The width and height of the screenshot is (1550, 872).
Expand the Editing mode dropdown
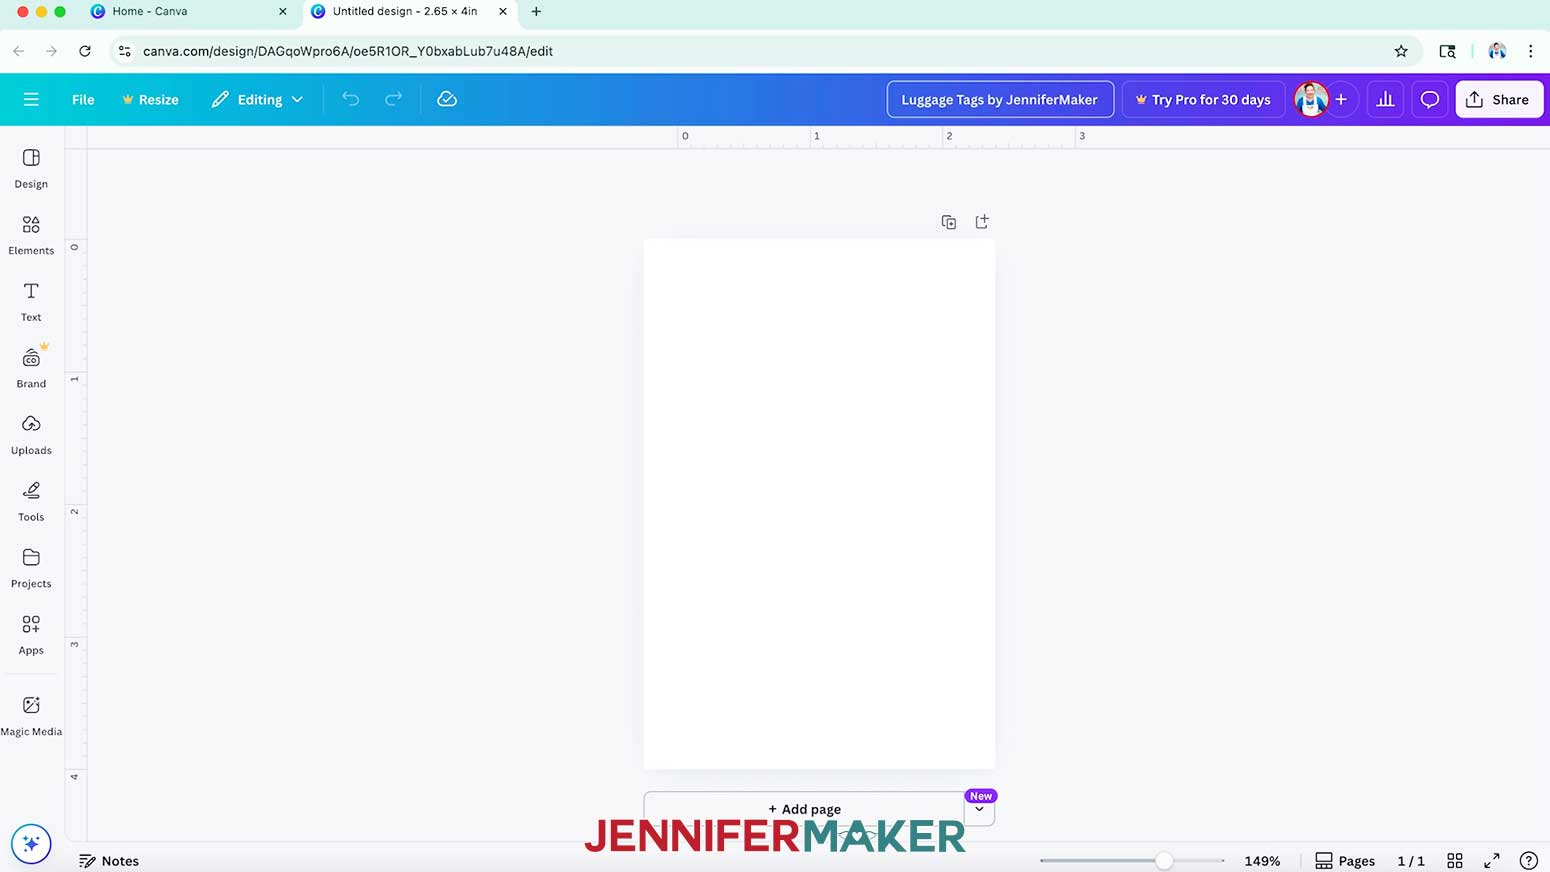257,99
